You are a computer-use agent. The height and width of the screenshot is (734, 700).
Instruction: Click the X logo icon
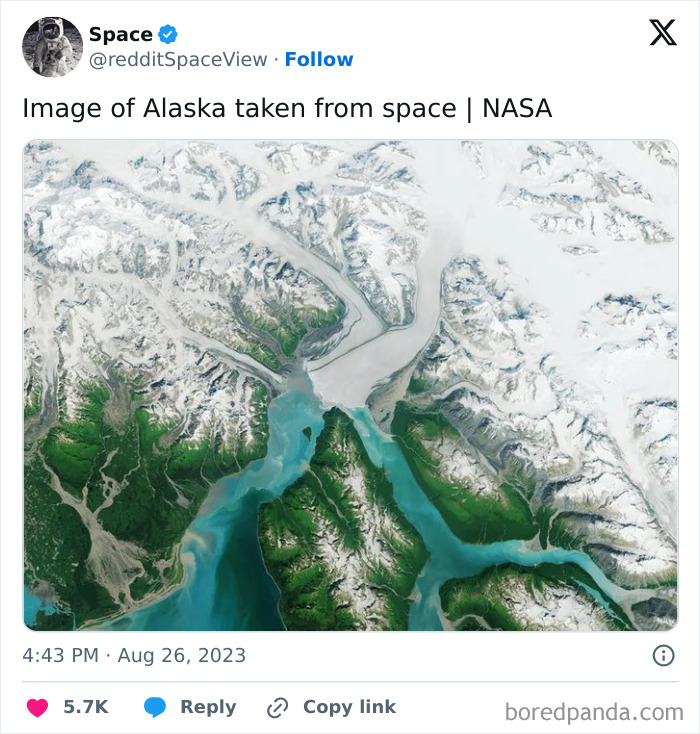tap(662, 33)
